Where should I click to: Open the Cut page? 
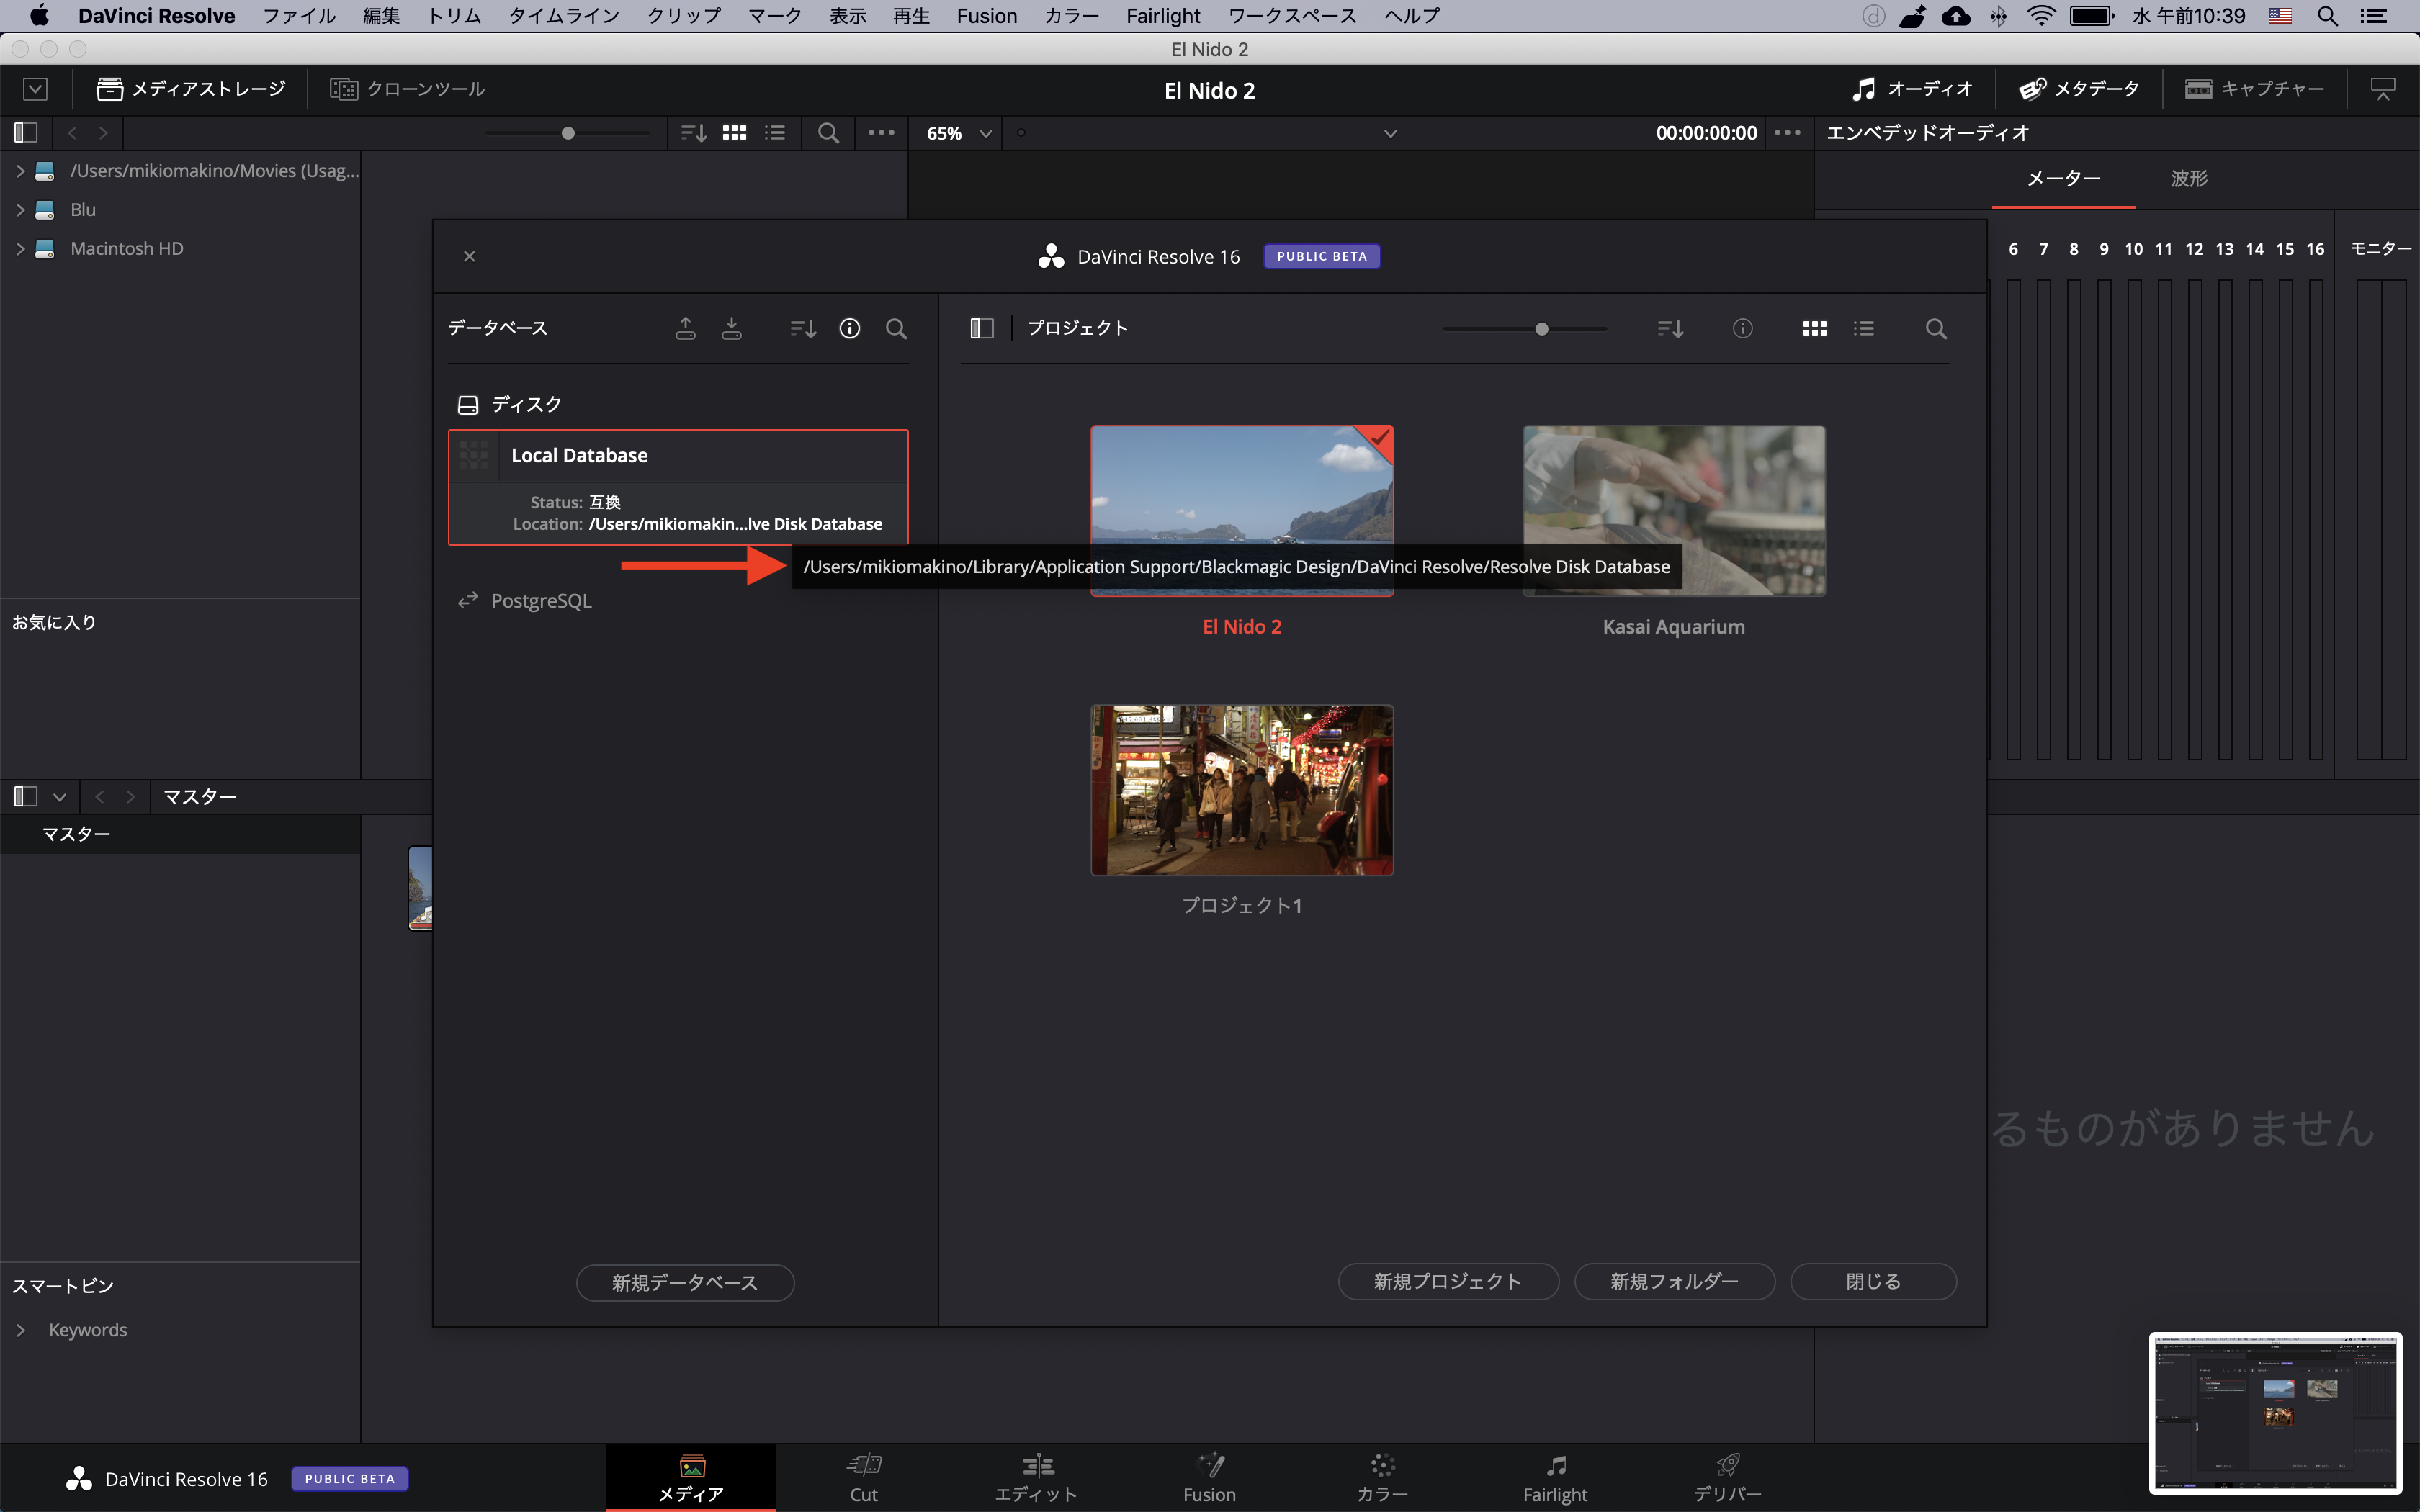click(x=864, y=1477)
